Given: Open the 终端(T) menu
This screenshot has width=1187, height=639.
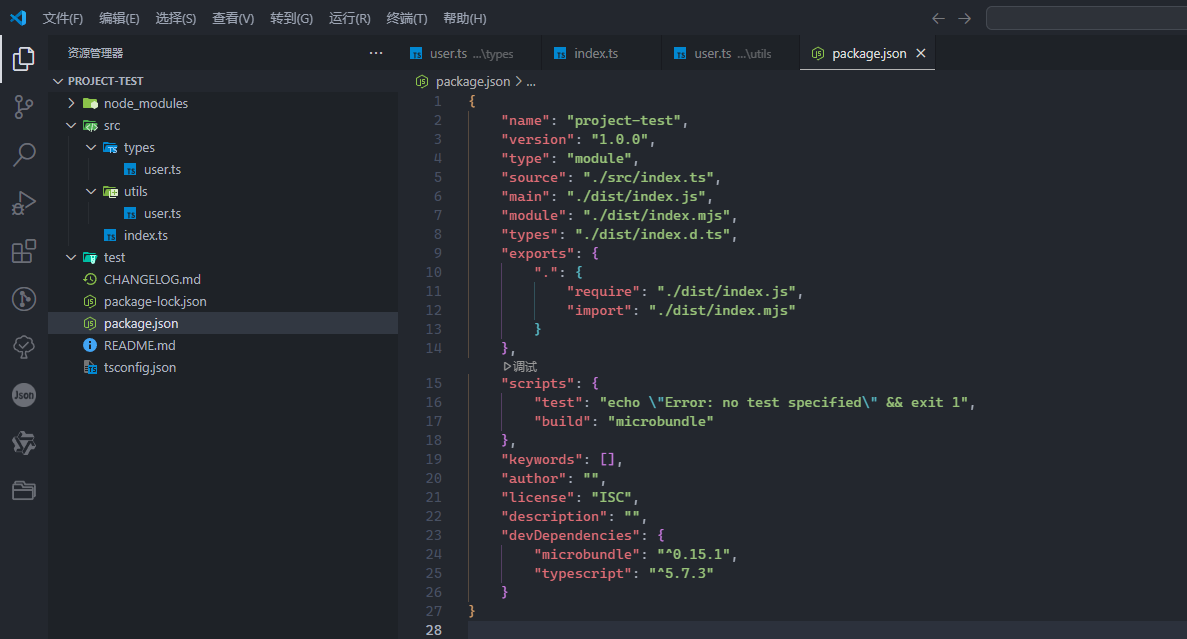Looking at the screenshot, I should [x=406, y=18].
